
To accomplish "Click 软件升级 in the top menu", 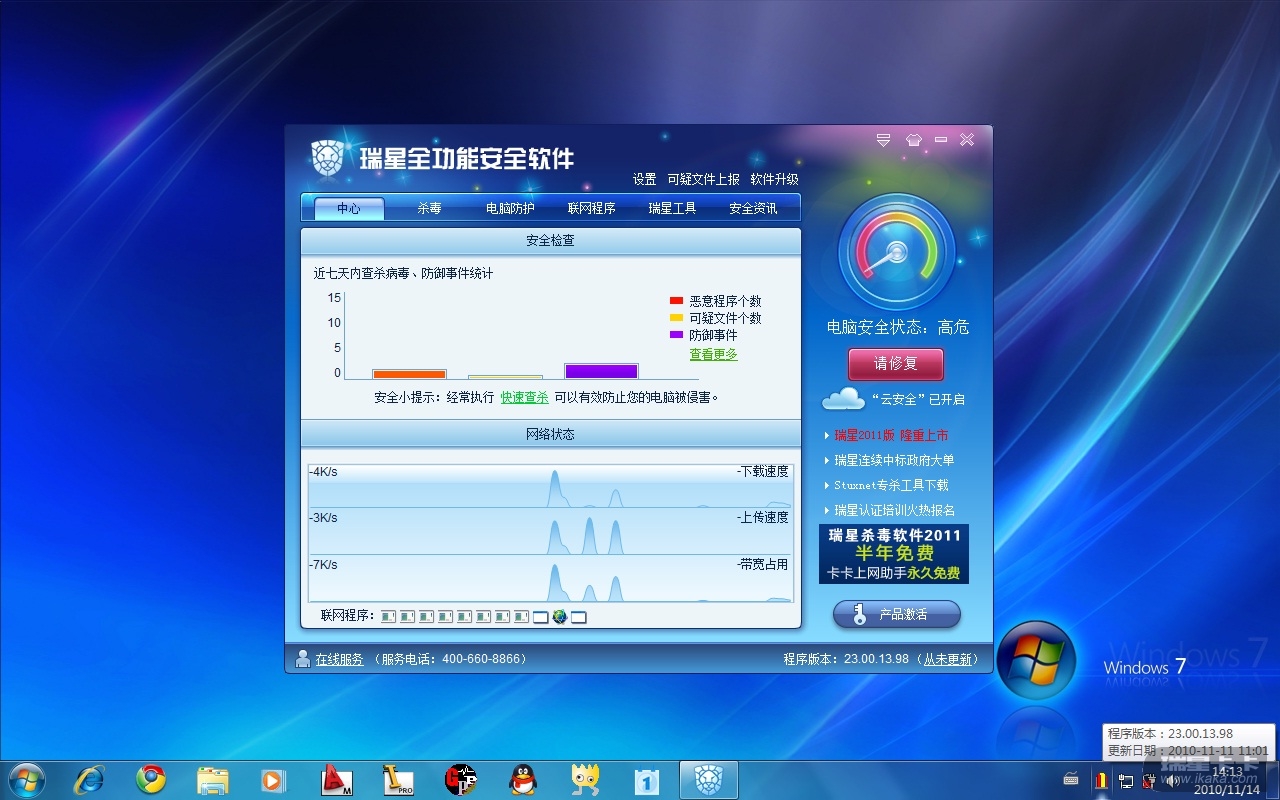I will pyautogui.click(x=775, y=179).
